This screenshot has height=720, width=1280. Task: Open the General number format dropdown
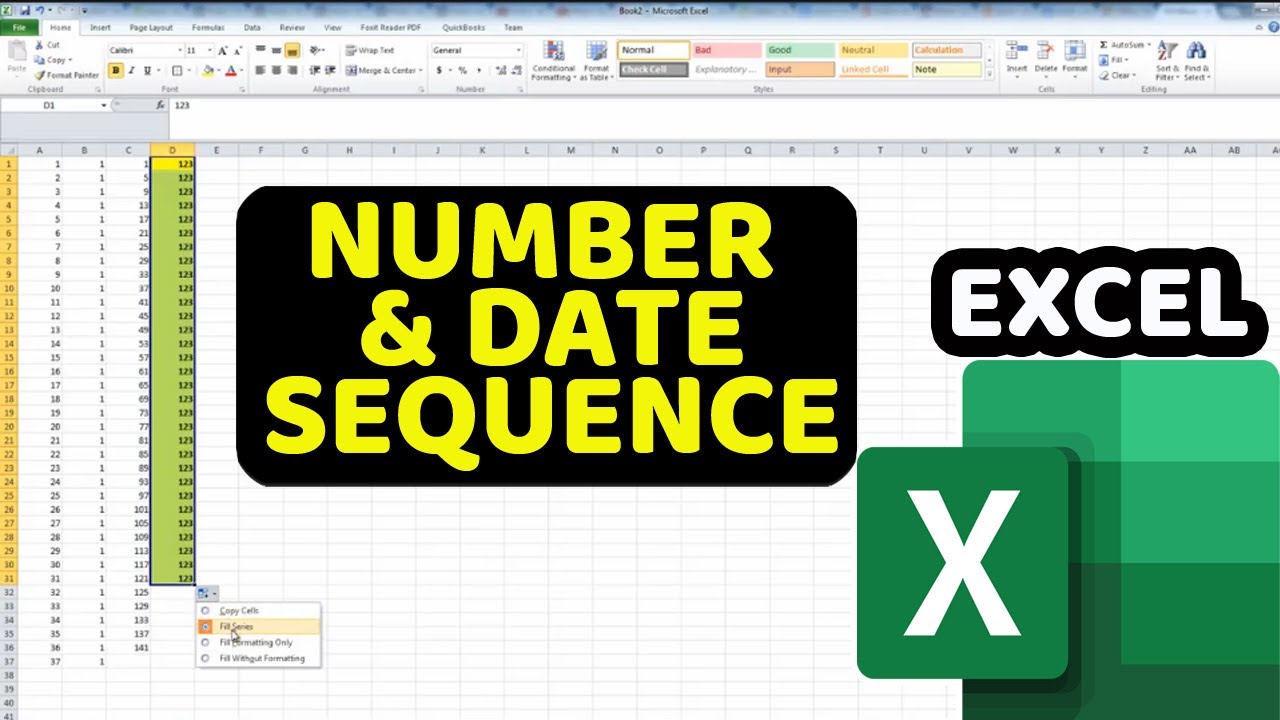(518, 50)
